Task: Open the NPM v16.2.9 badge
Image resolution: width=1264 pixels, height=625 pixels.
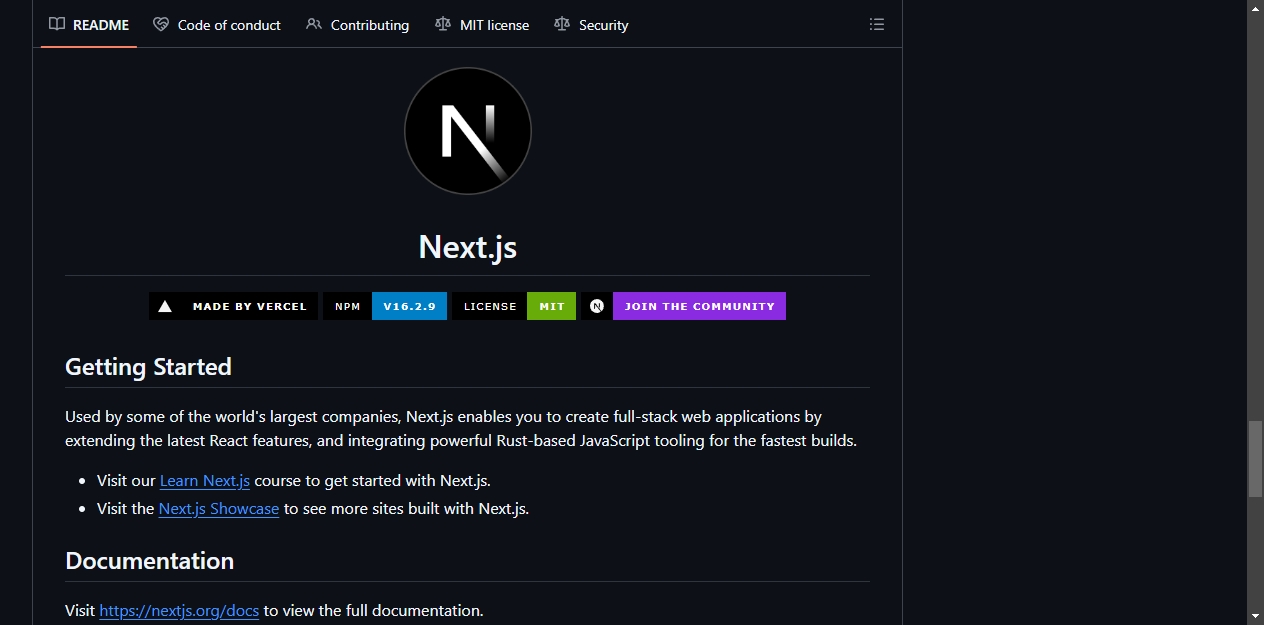Action: (x=385, y=306)
